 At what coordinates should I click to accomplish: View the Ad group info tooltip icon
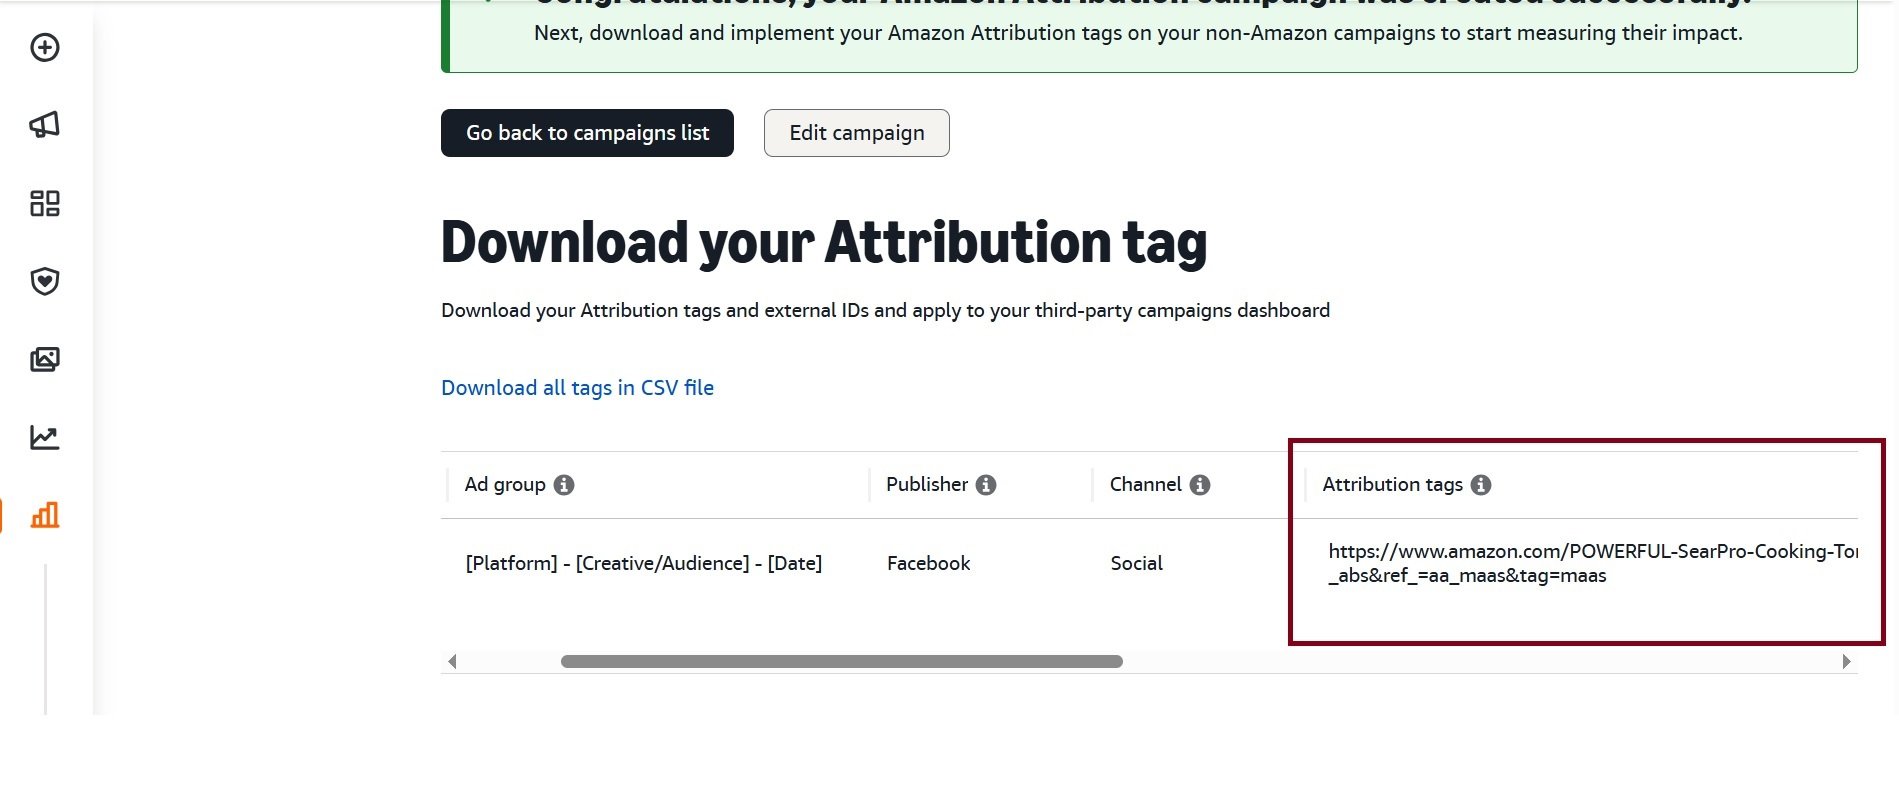(563, 484)
